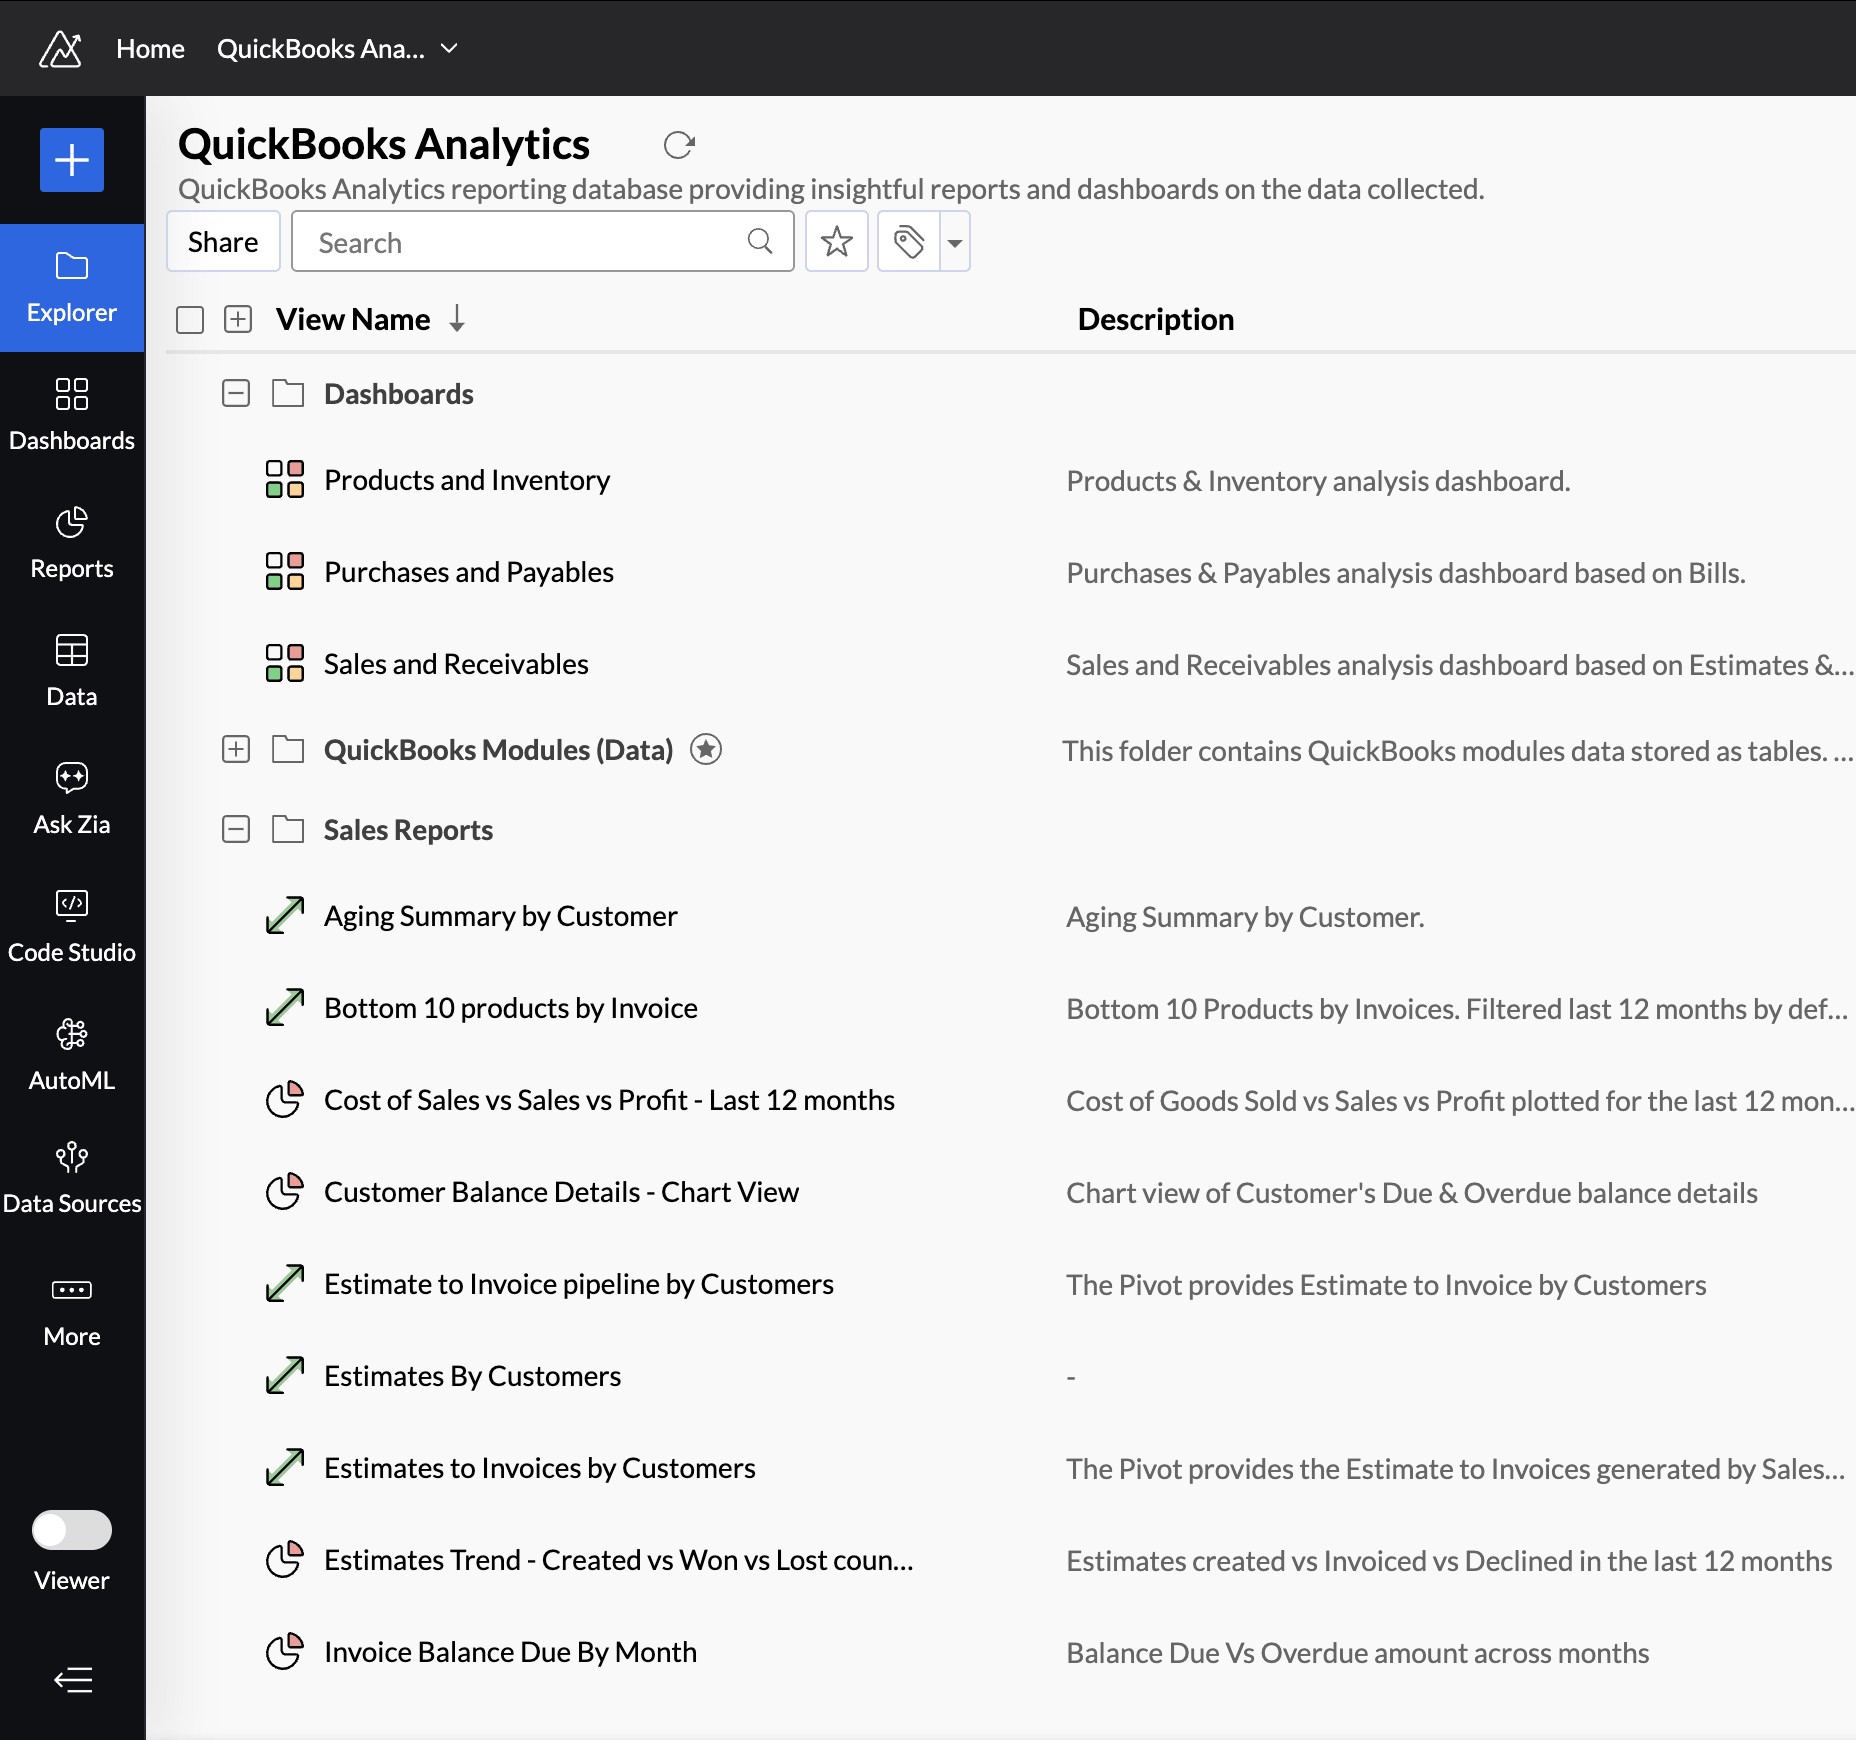Click the refresh icon beside QuickBooks Analytics
The image size is (1856, 1740).
(679, 145)
